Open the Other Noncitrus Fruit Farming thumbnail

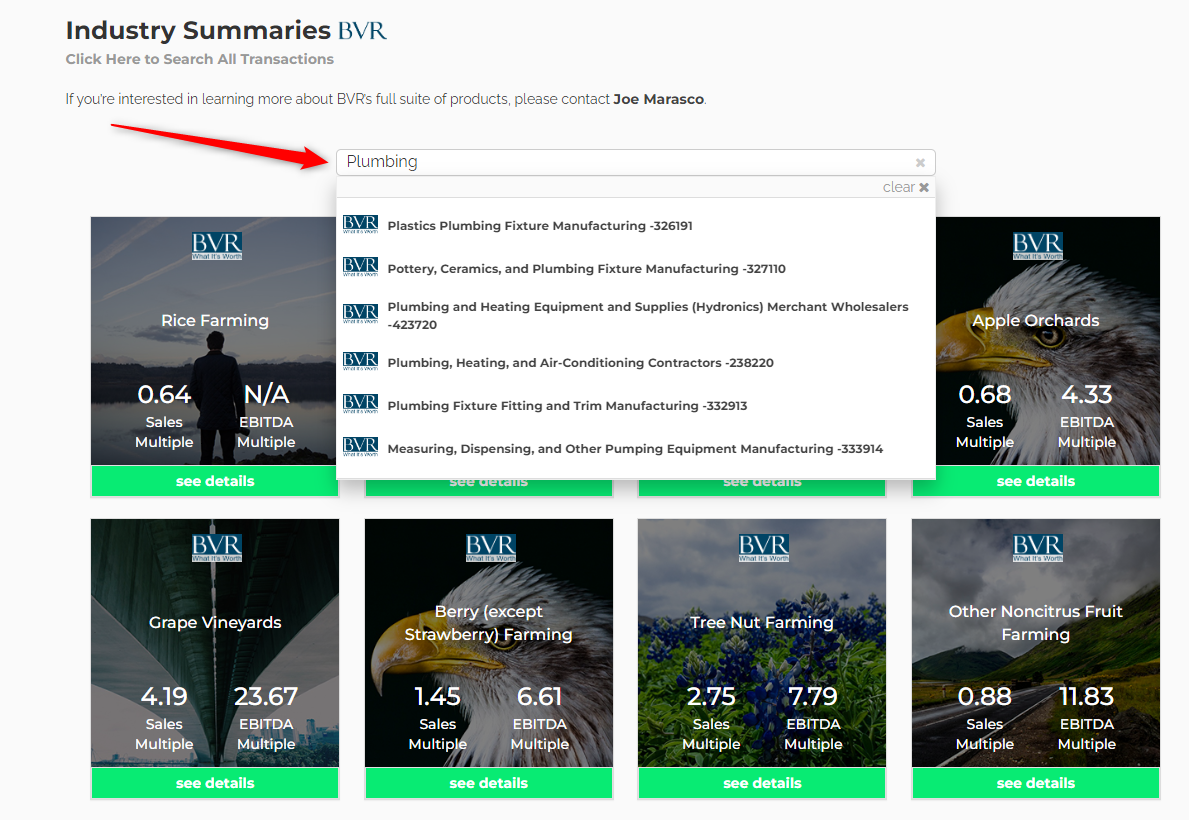[1035, 640]
